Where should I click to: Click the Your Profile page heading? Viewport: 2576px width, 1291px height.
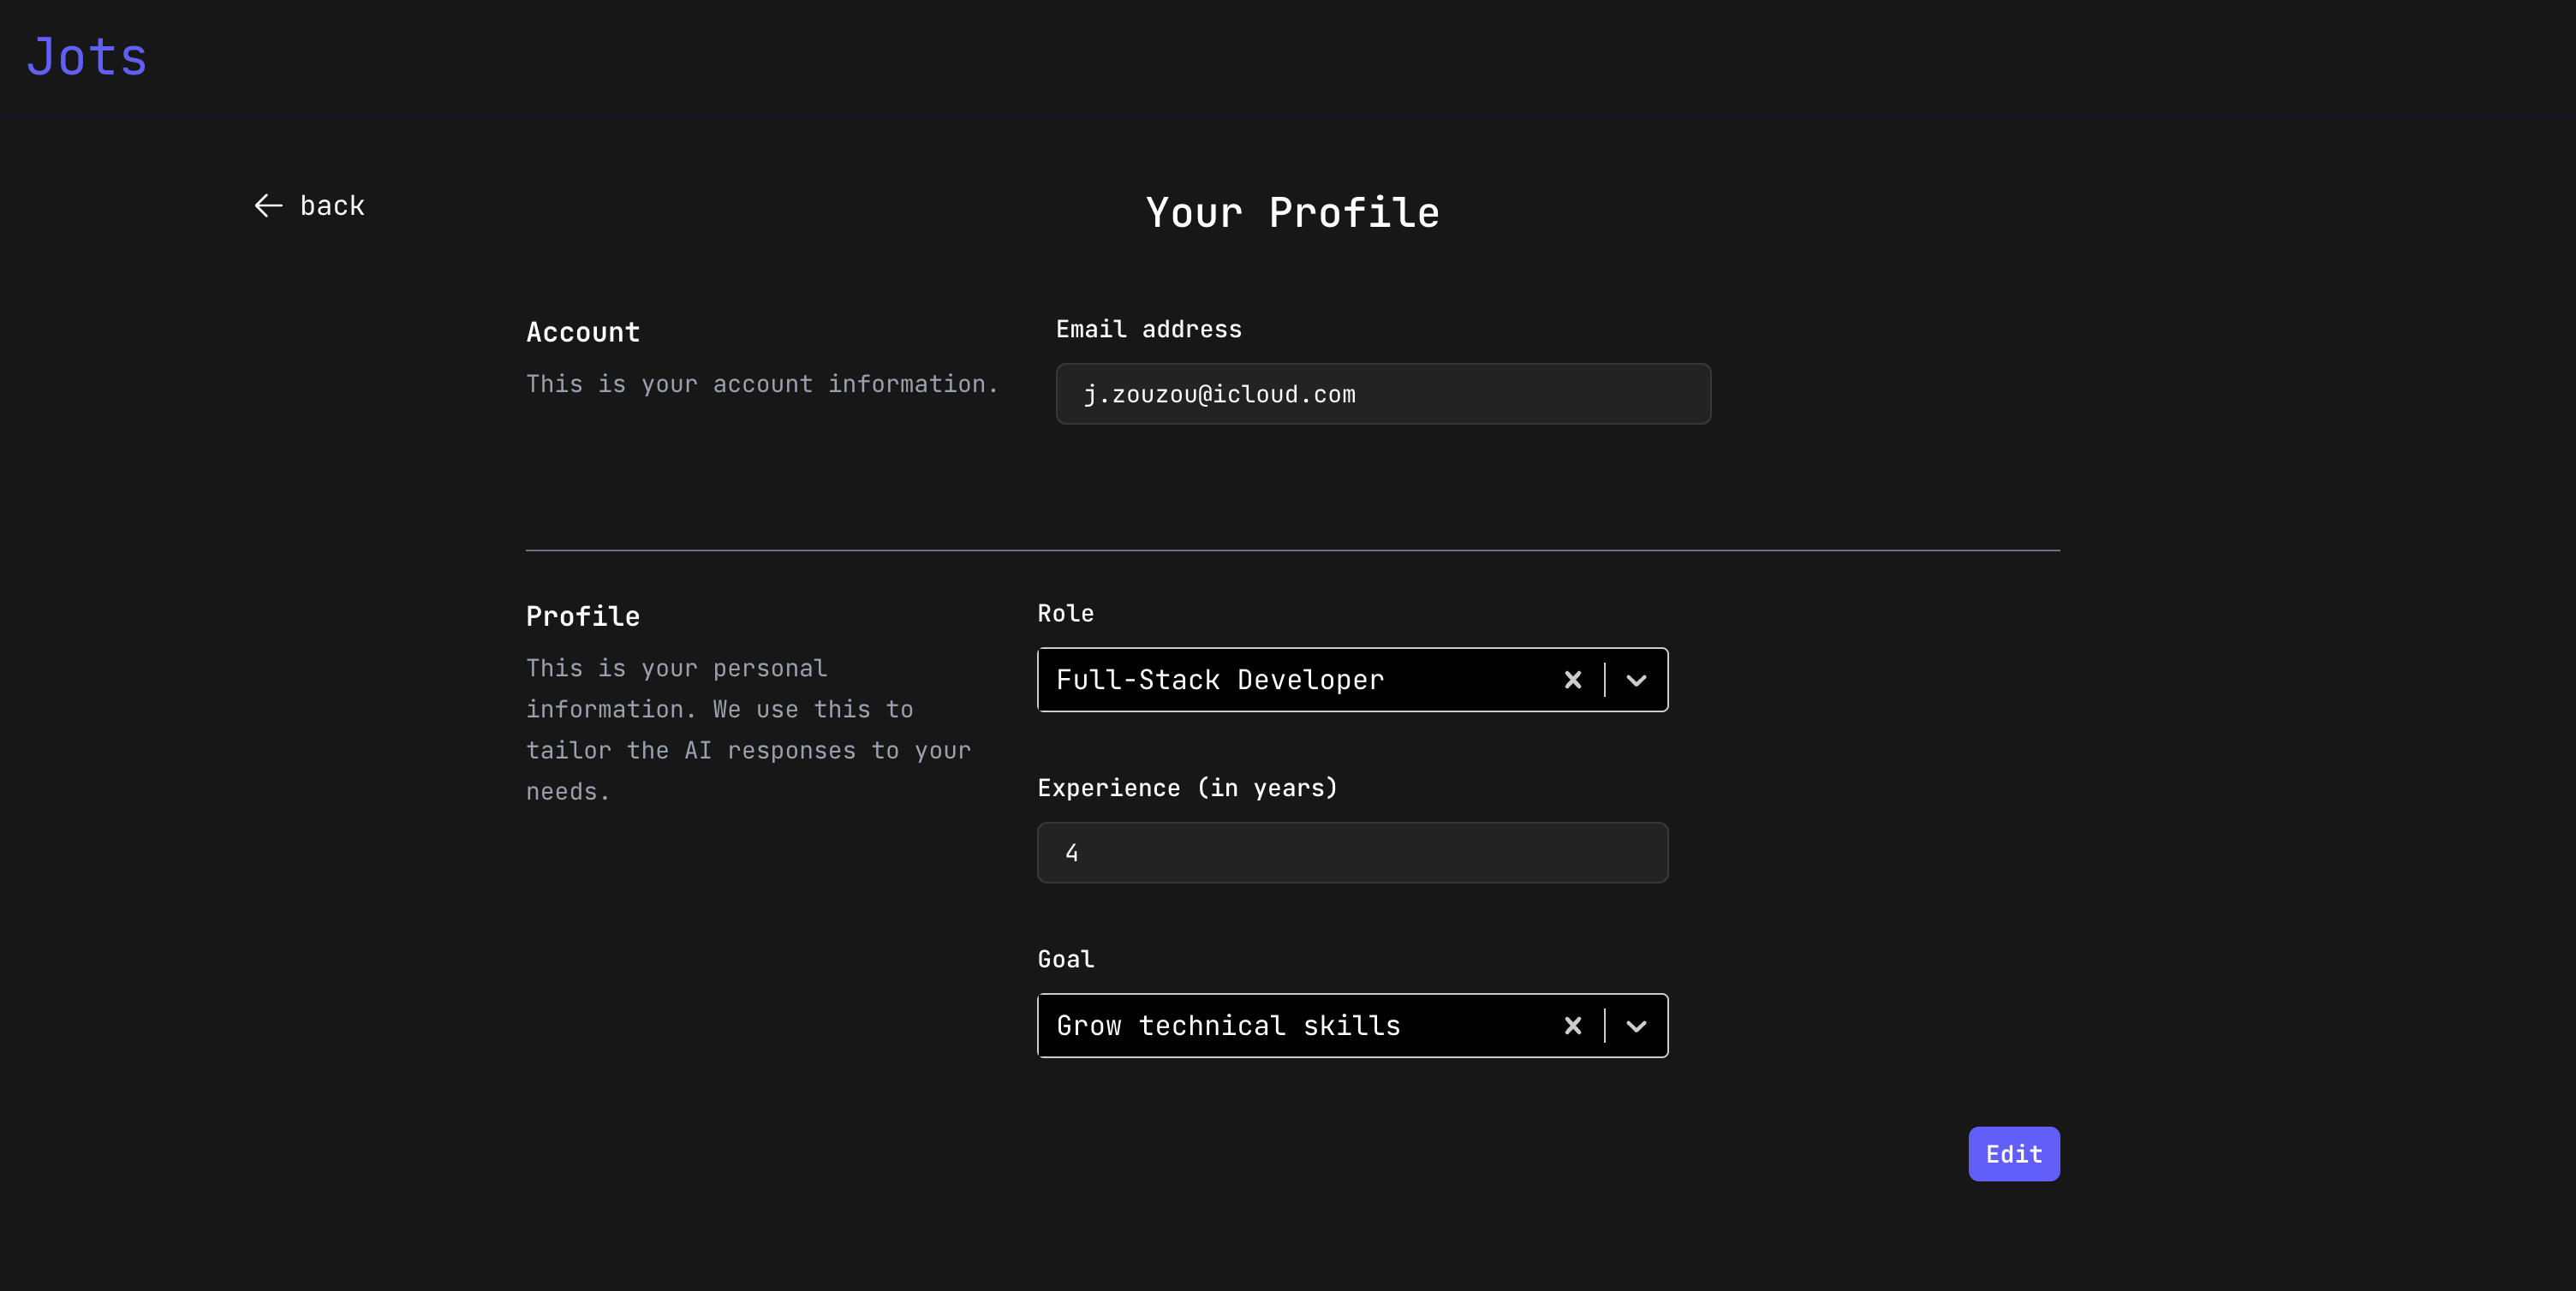pyautogui.click(x=1292, y=213)
